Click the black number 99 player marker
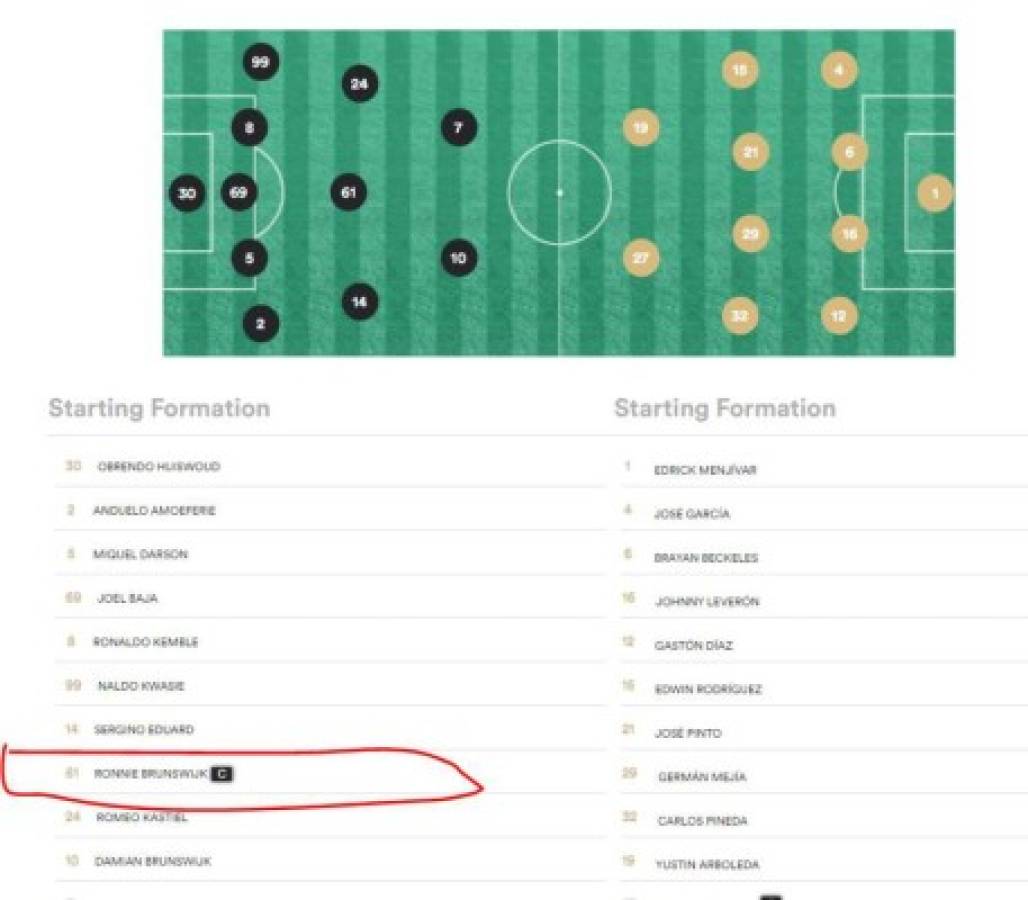This screenshot has width=1028, height=900. pyautogui.click(x=260, y=63)
